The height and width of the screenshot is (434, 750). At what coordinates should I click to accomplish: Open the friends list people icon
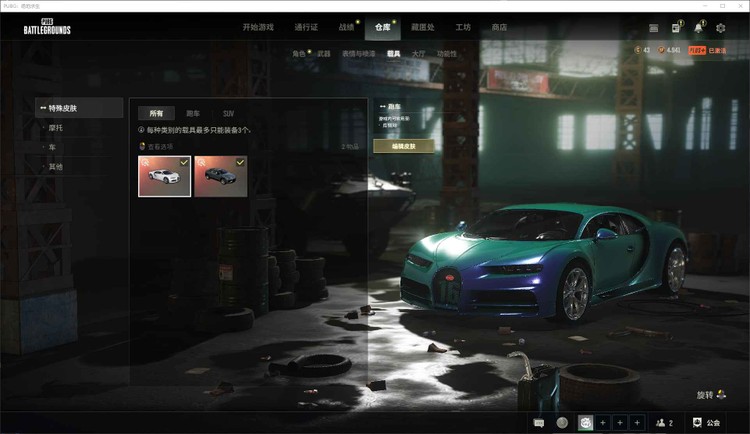coord(662,423)
